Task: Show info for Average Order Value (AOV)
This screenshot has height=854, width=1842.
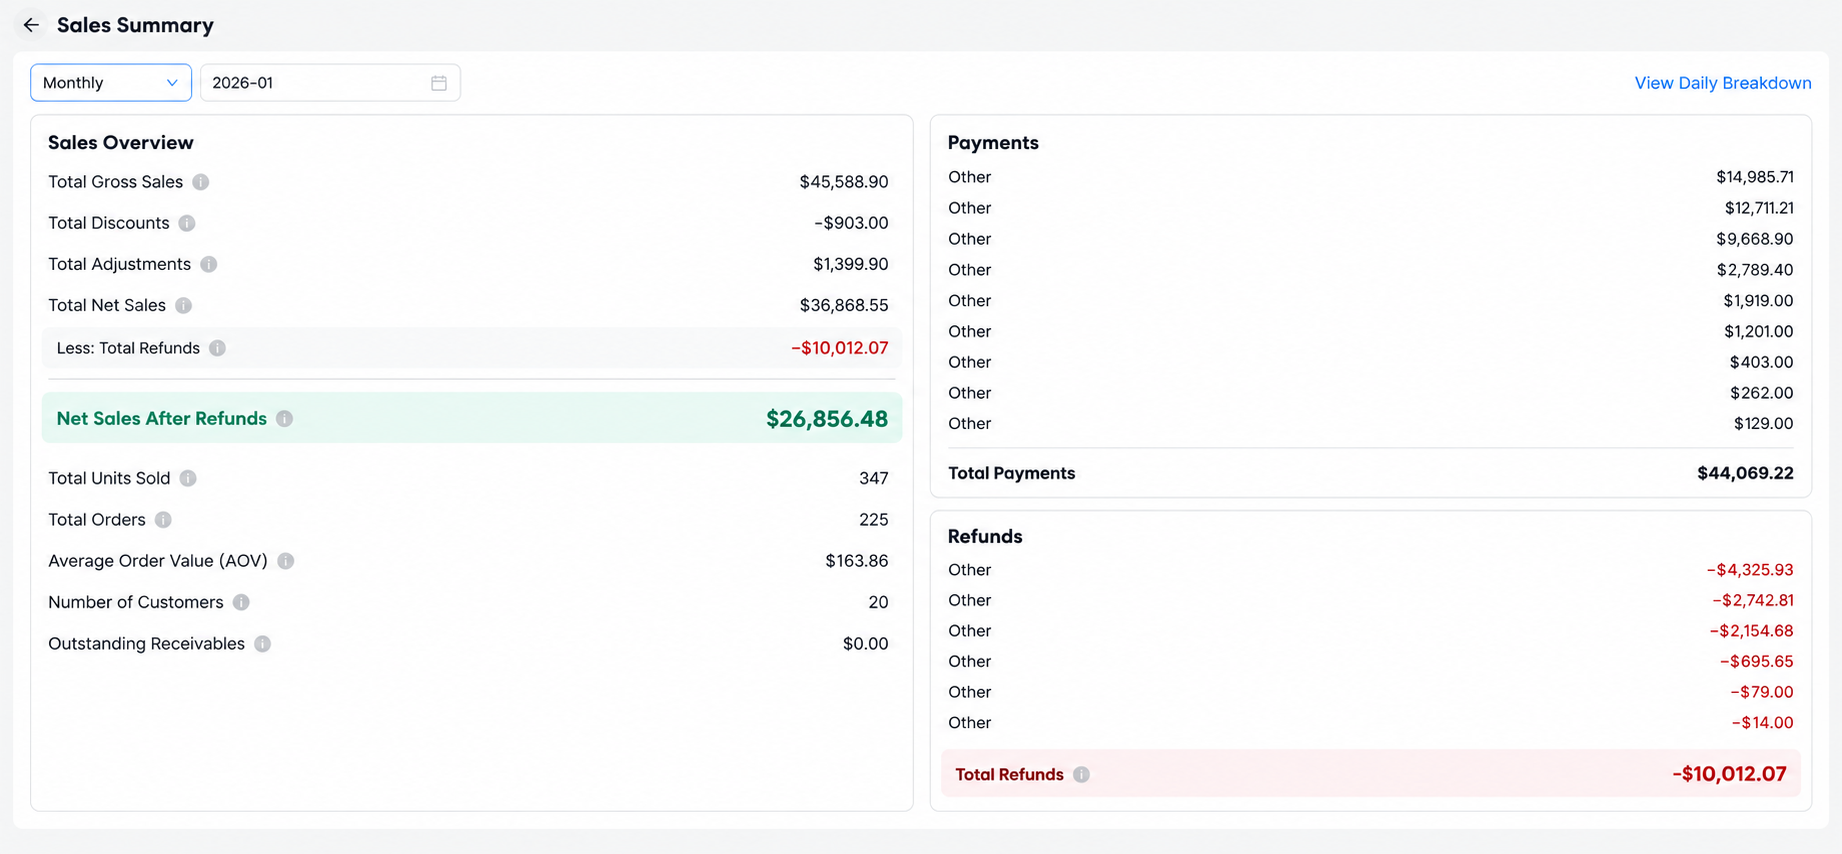Action: 286,561
